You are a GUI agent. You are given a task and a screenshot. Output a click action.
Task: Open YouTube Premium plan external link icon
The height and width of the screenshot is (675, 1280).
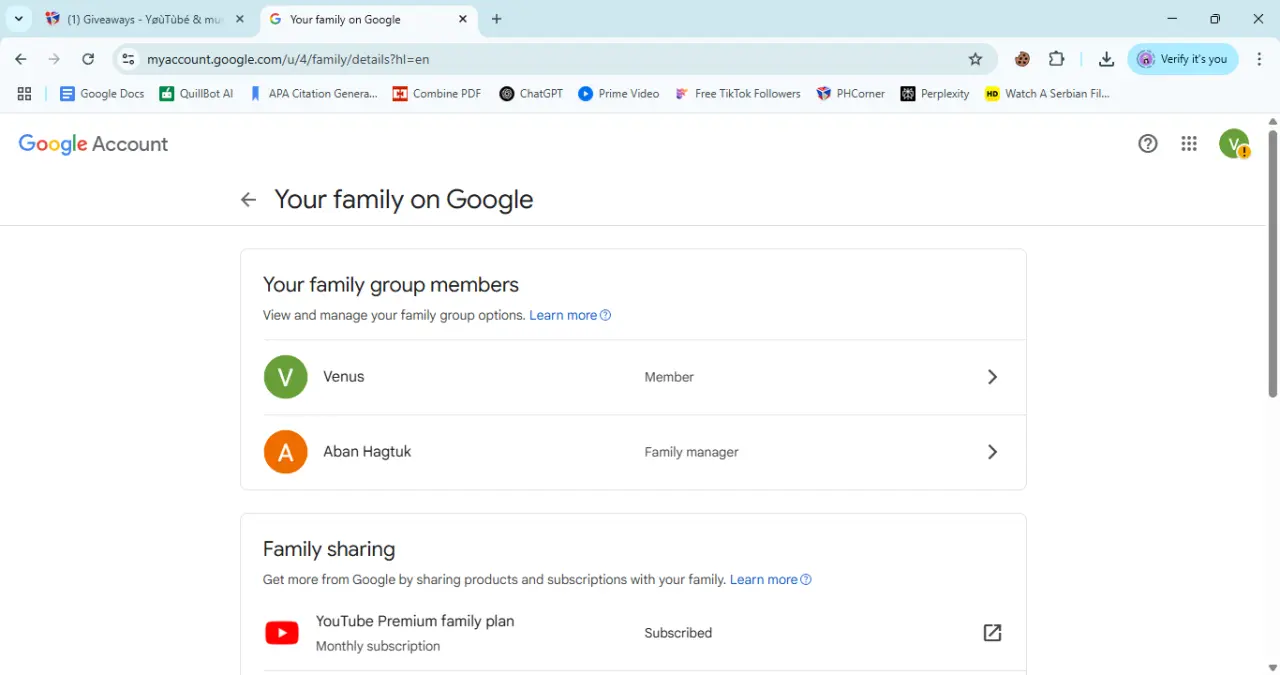pyautogui.click(x=992, y=633)
